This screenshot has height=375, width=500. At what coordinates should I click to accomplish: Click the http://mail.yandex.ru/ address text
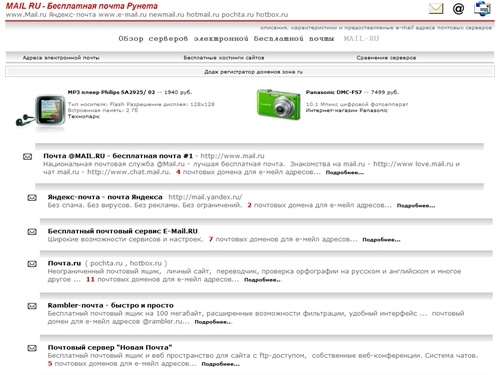[x=205, y=197]
